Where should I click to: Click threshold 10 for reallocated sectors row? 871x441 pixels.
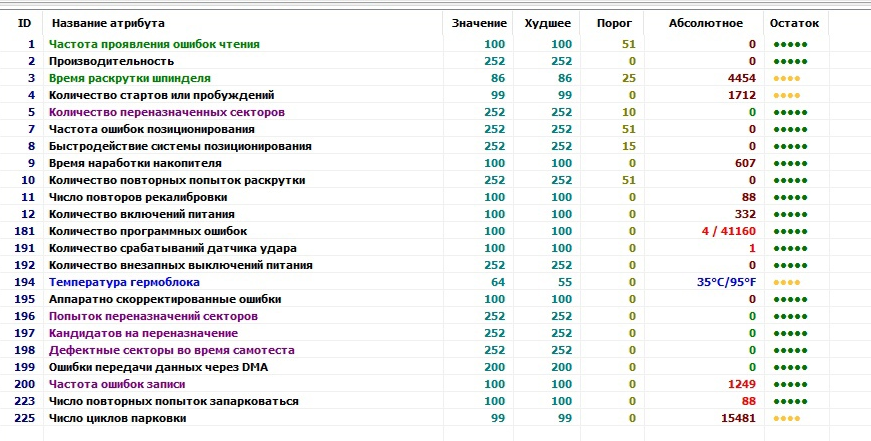[x=629, y=112]
